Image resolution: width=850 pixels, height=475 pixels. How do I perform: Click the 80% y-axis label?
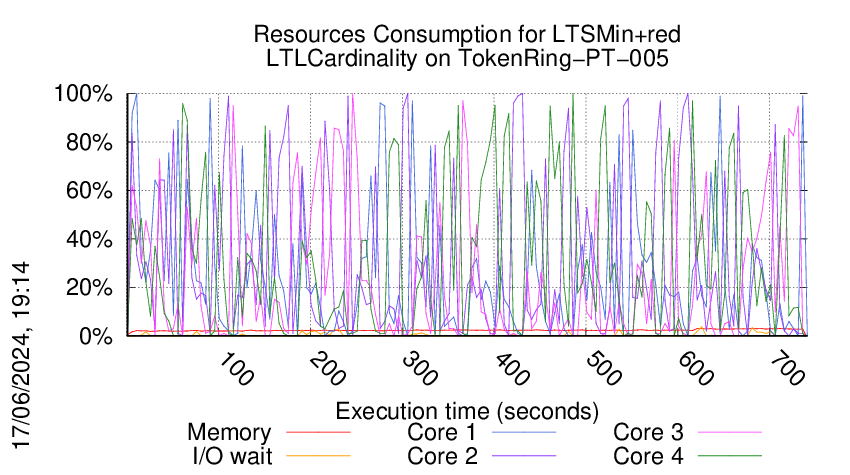point(89,143)
